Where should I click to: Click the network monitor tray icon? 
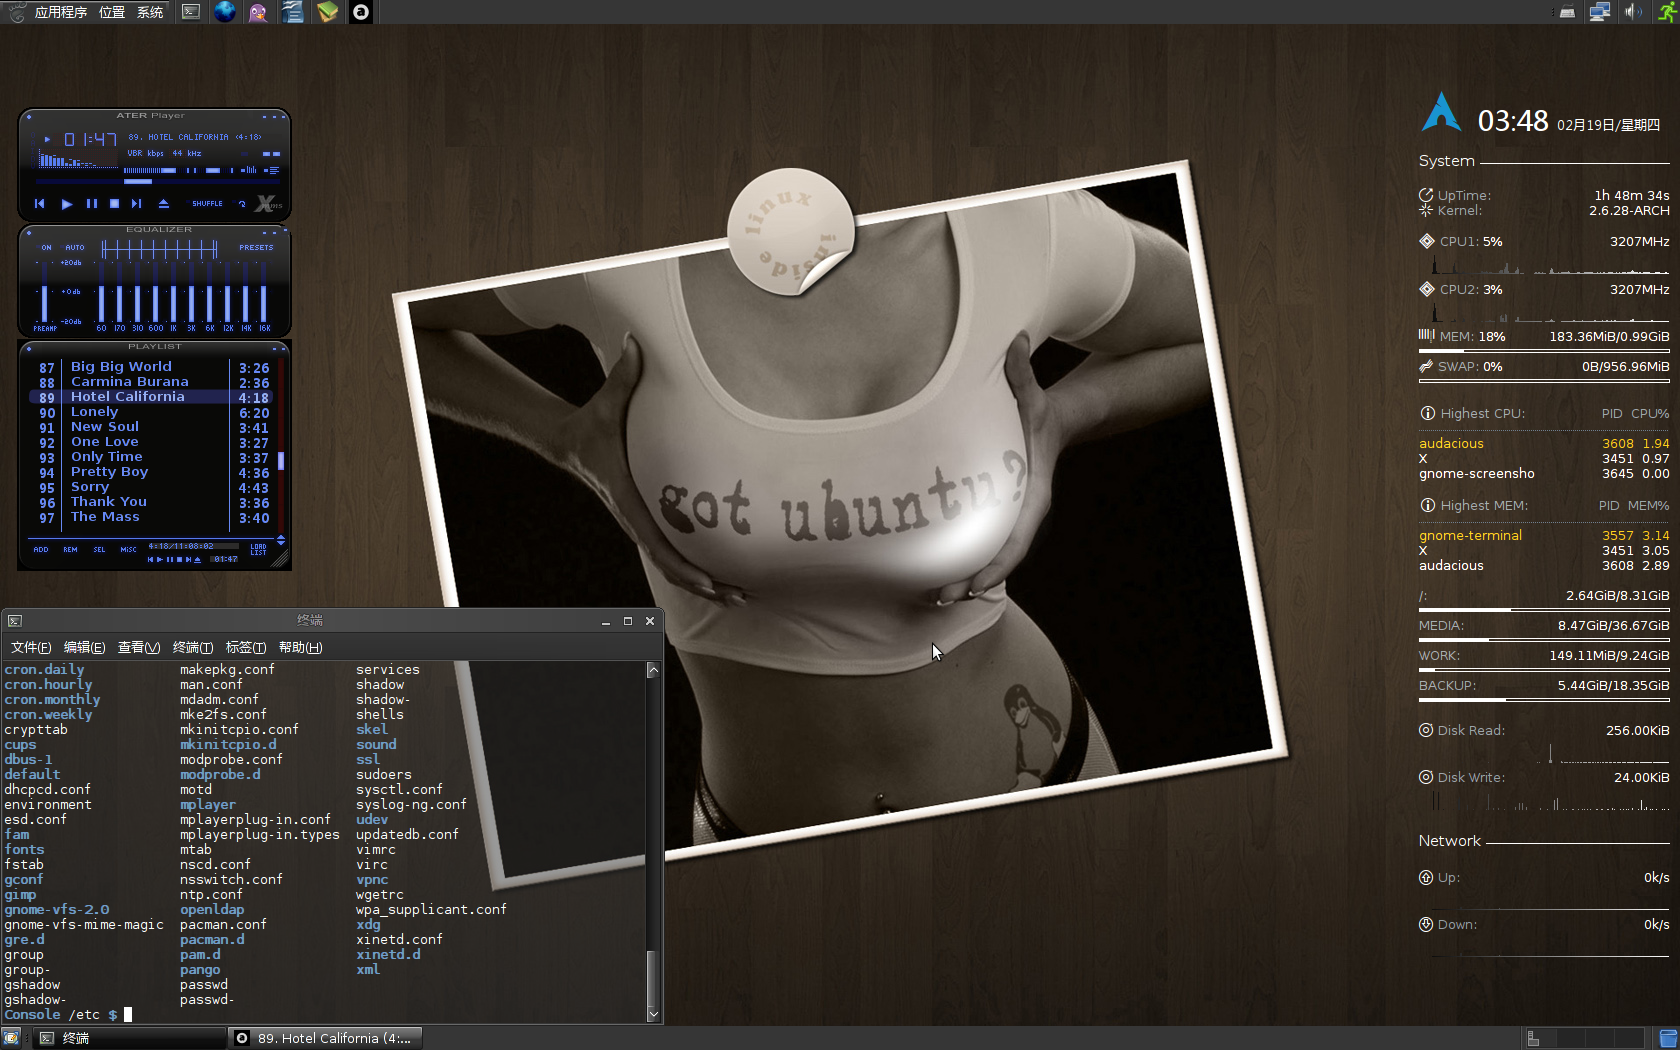[x=1600, y=12]
